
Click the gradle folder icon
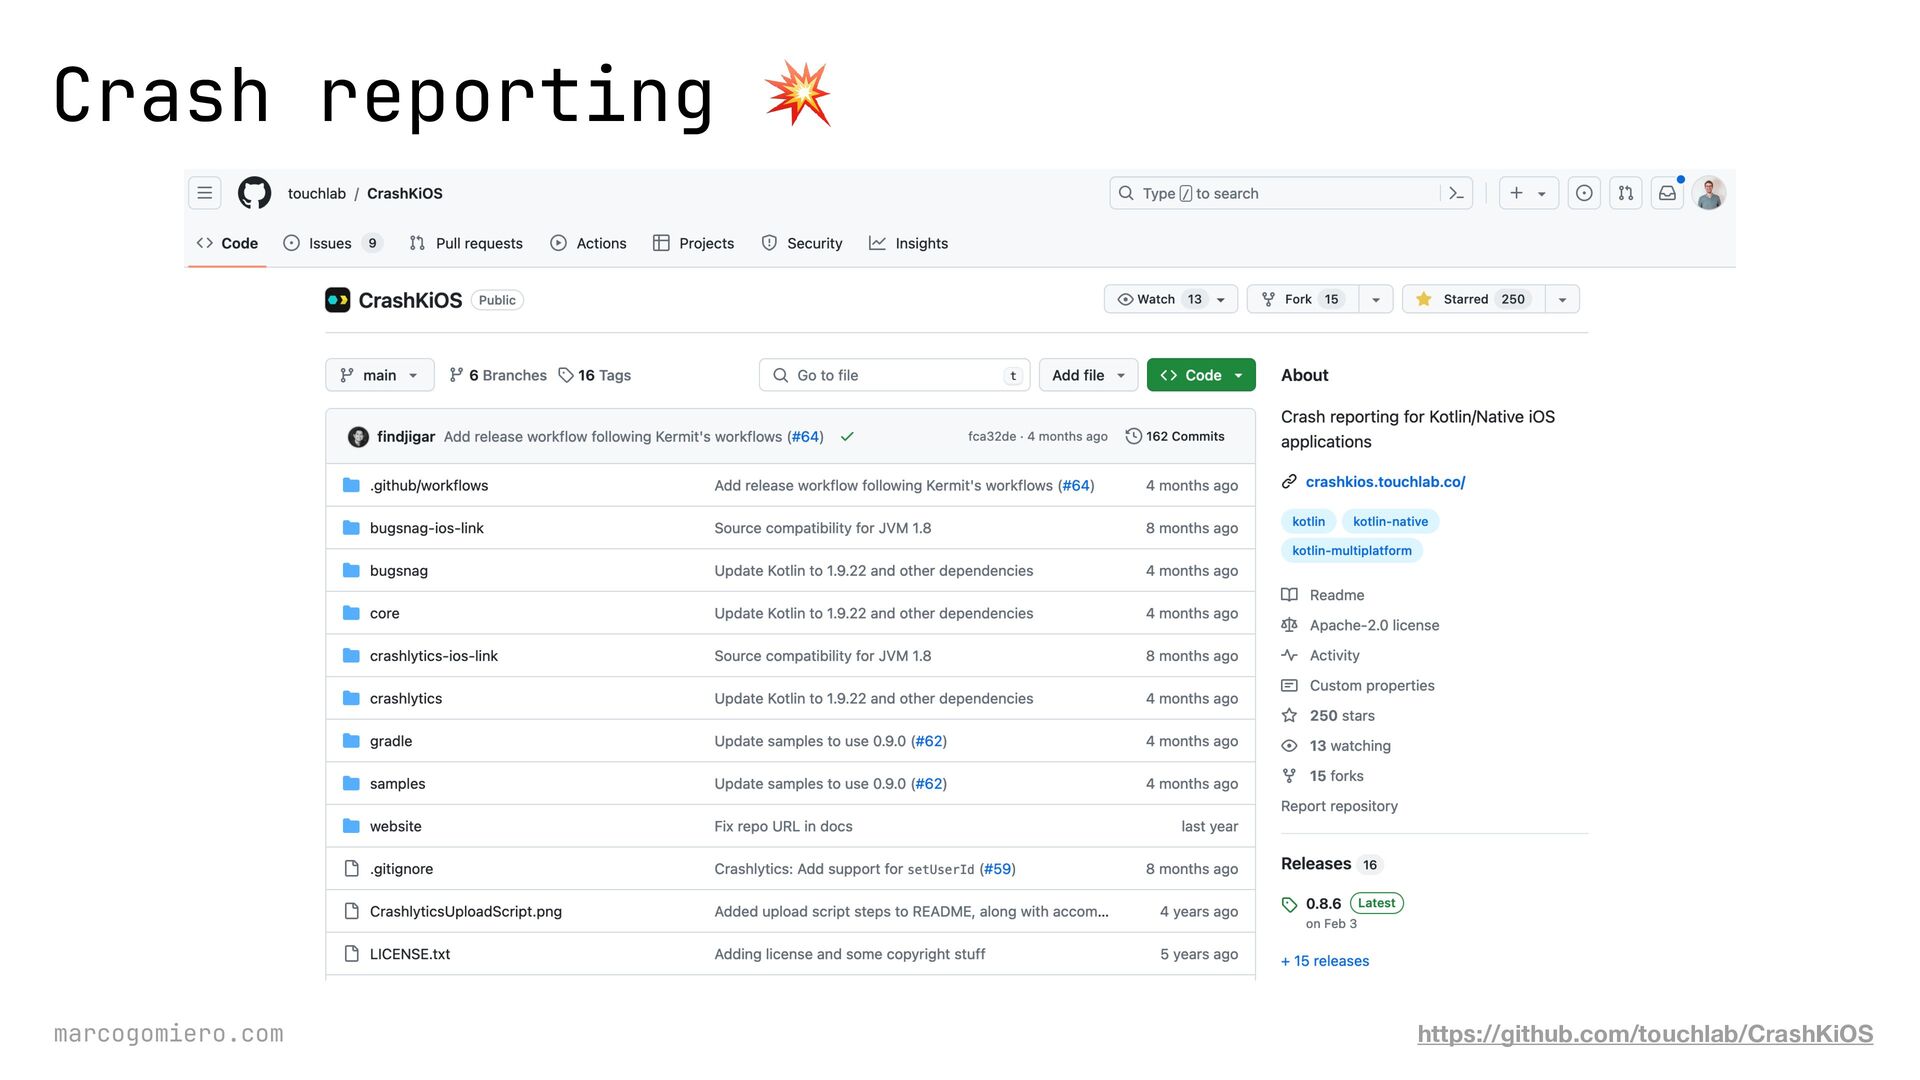click(x=351, y=741)
